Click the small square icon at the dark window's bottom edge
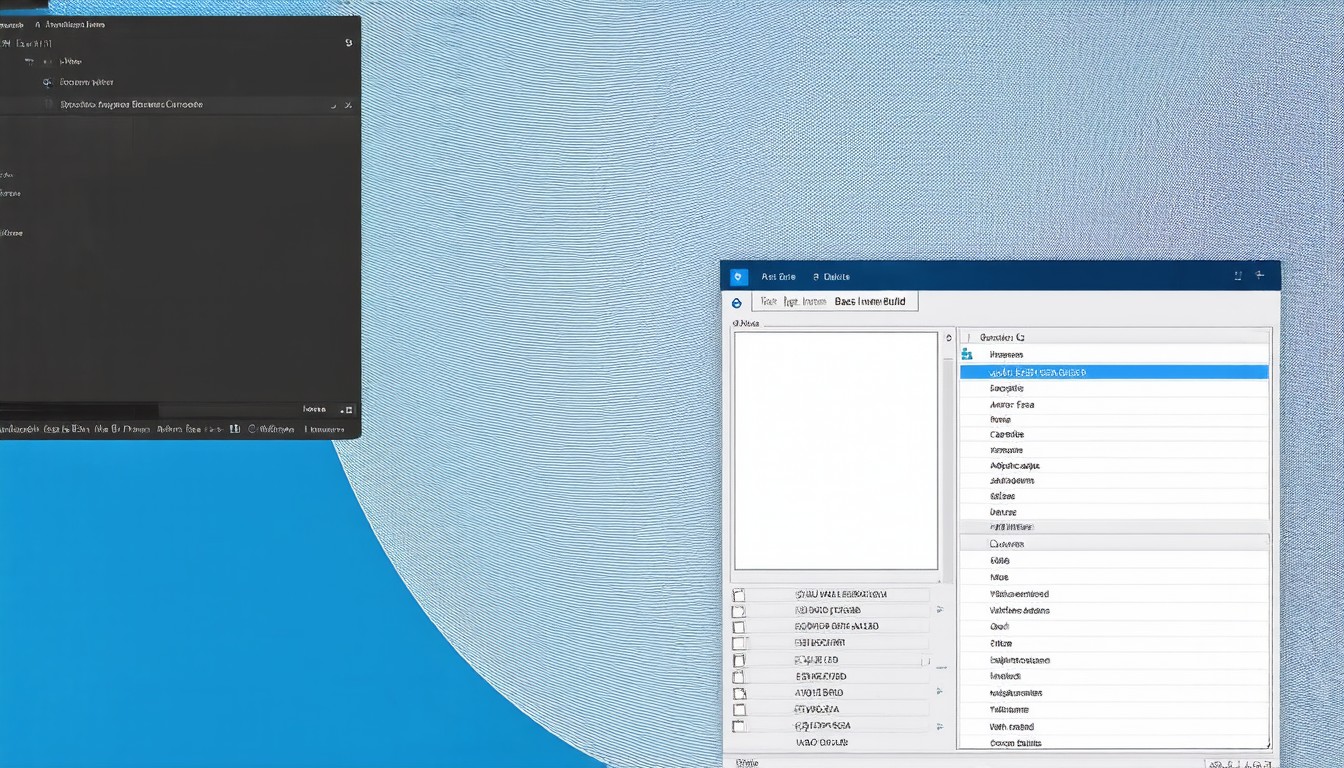Viewport: 1344px width, 768px height. click(347, 410)
